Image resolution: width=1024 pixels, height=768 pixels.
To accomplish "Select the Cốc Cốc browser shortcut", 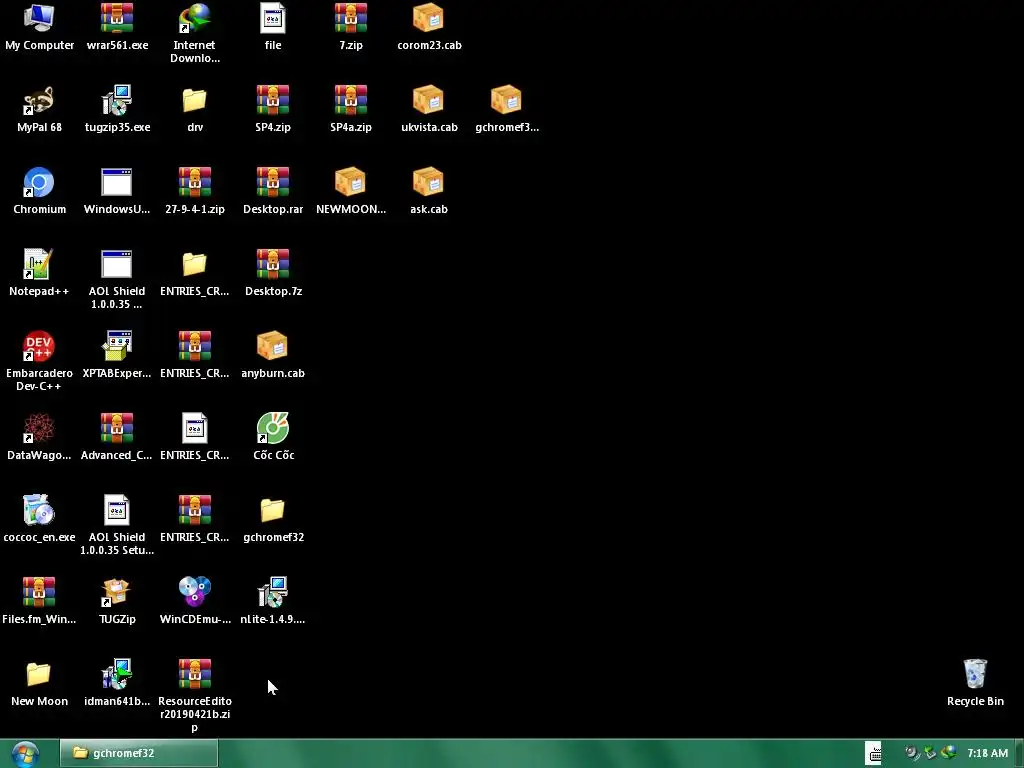I will [273, 428].
